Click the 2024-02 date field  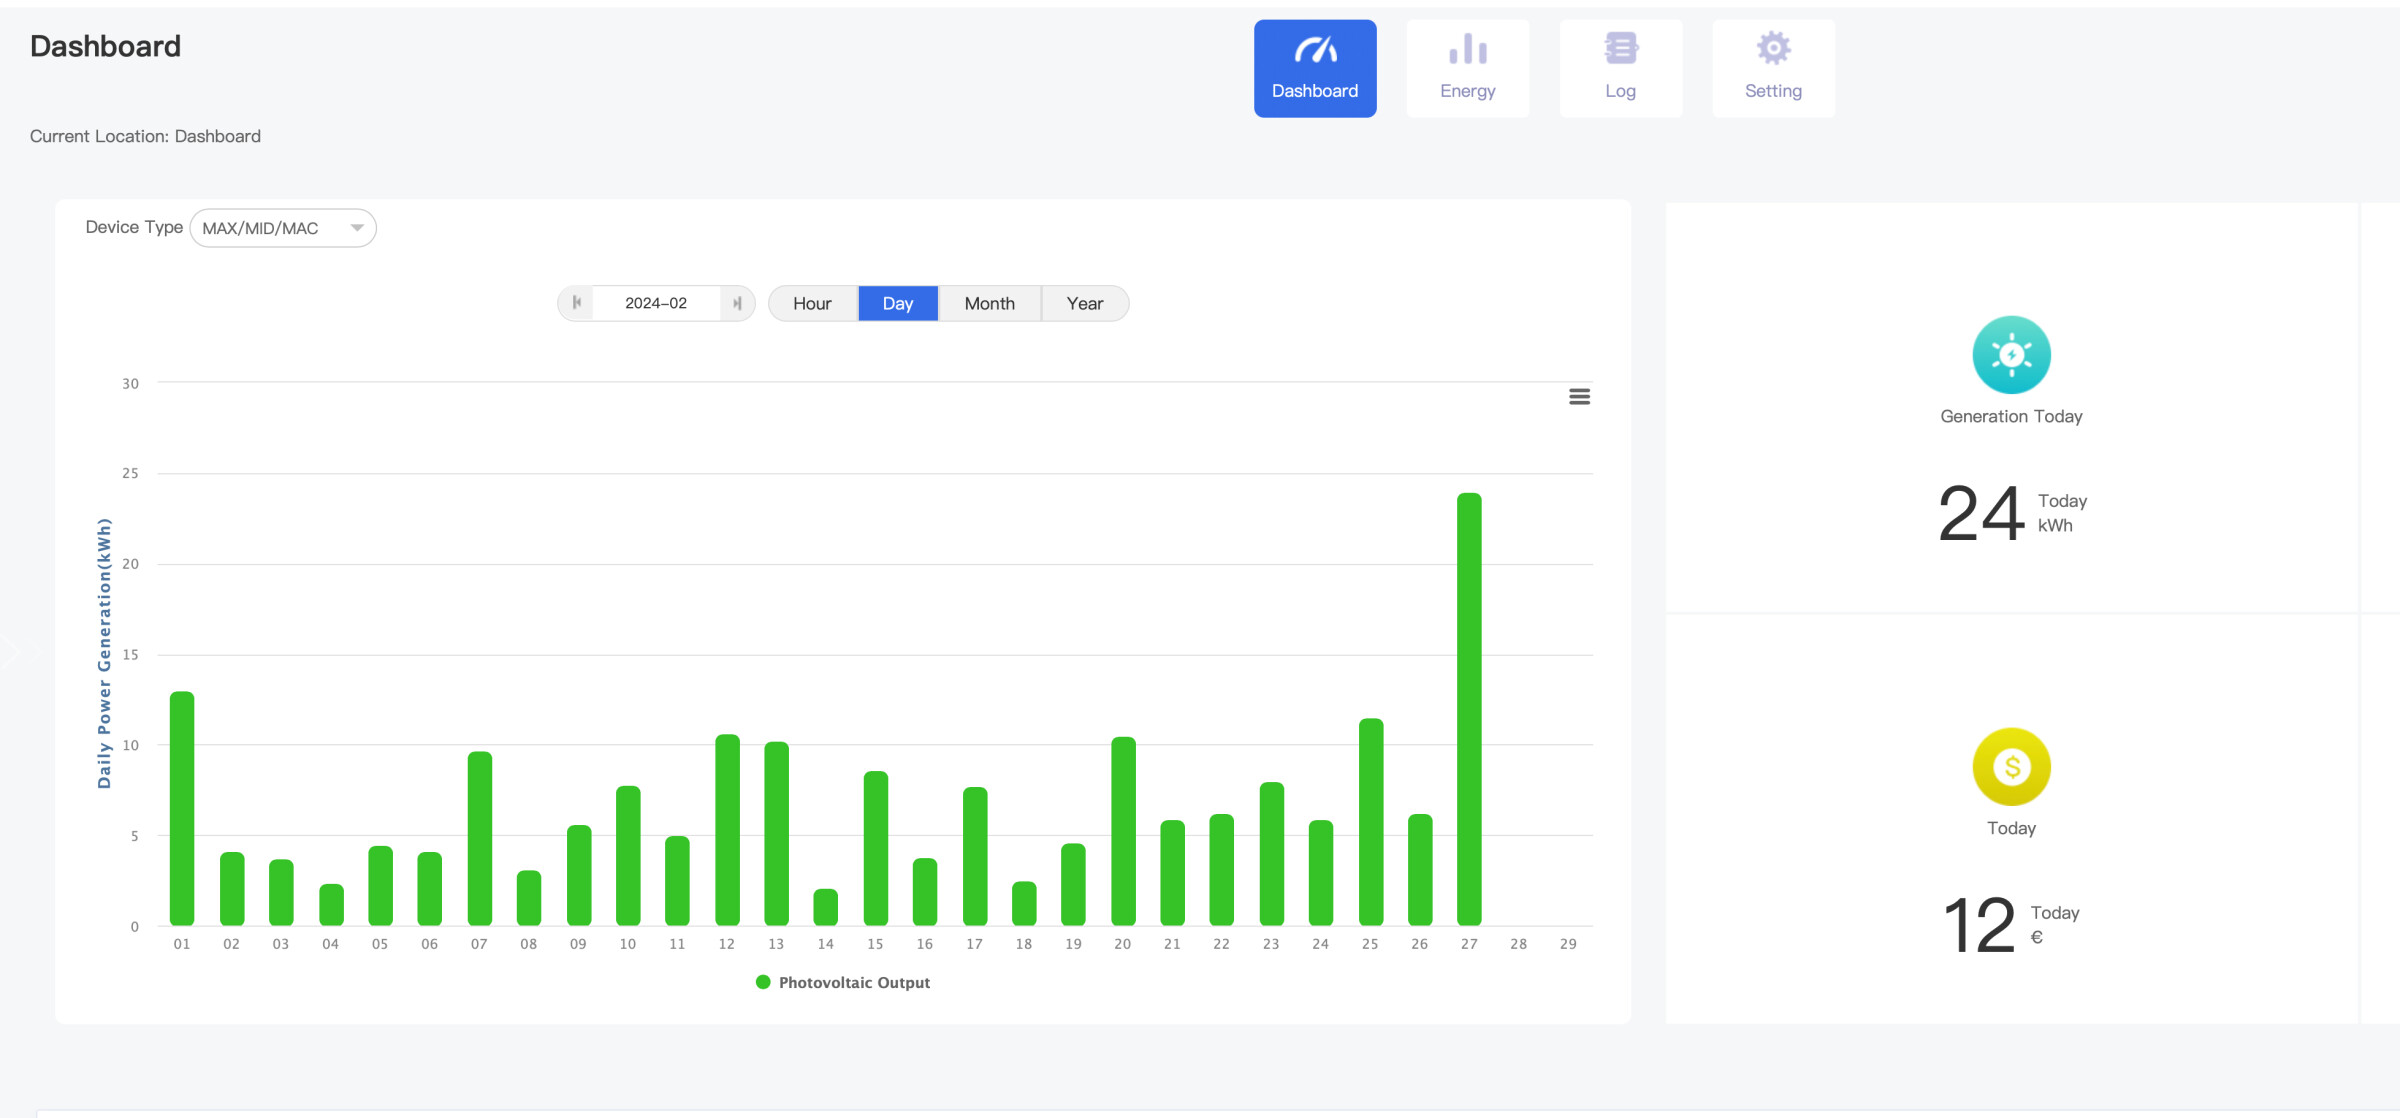click(x=656, y=303)
